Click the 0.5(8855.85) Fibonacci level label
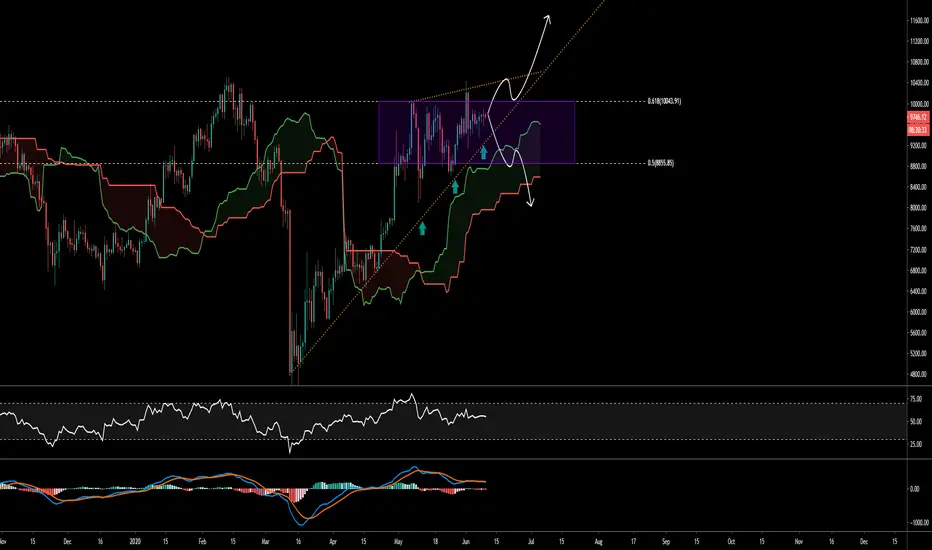Screen dimensions: 932x550 tap(660, 163)
